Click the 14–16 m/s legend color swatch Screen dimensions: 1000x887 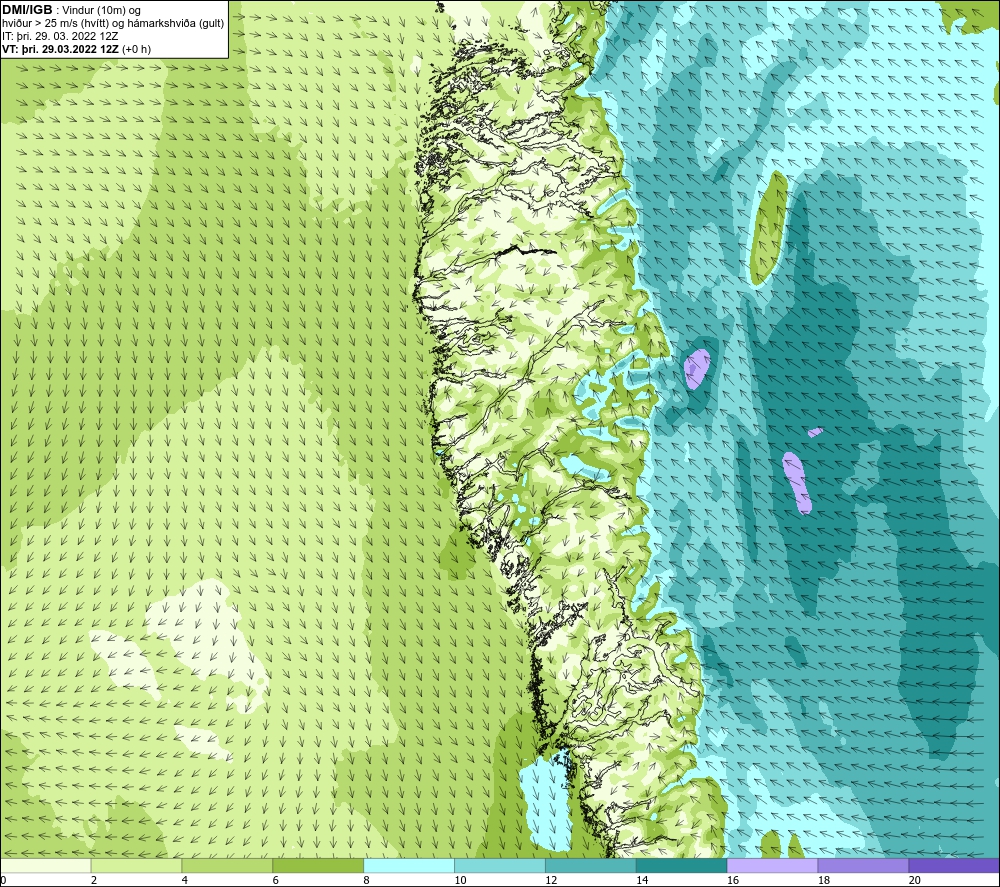tap(681, 865)
